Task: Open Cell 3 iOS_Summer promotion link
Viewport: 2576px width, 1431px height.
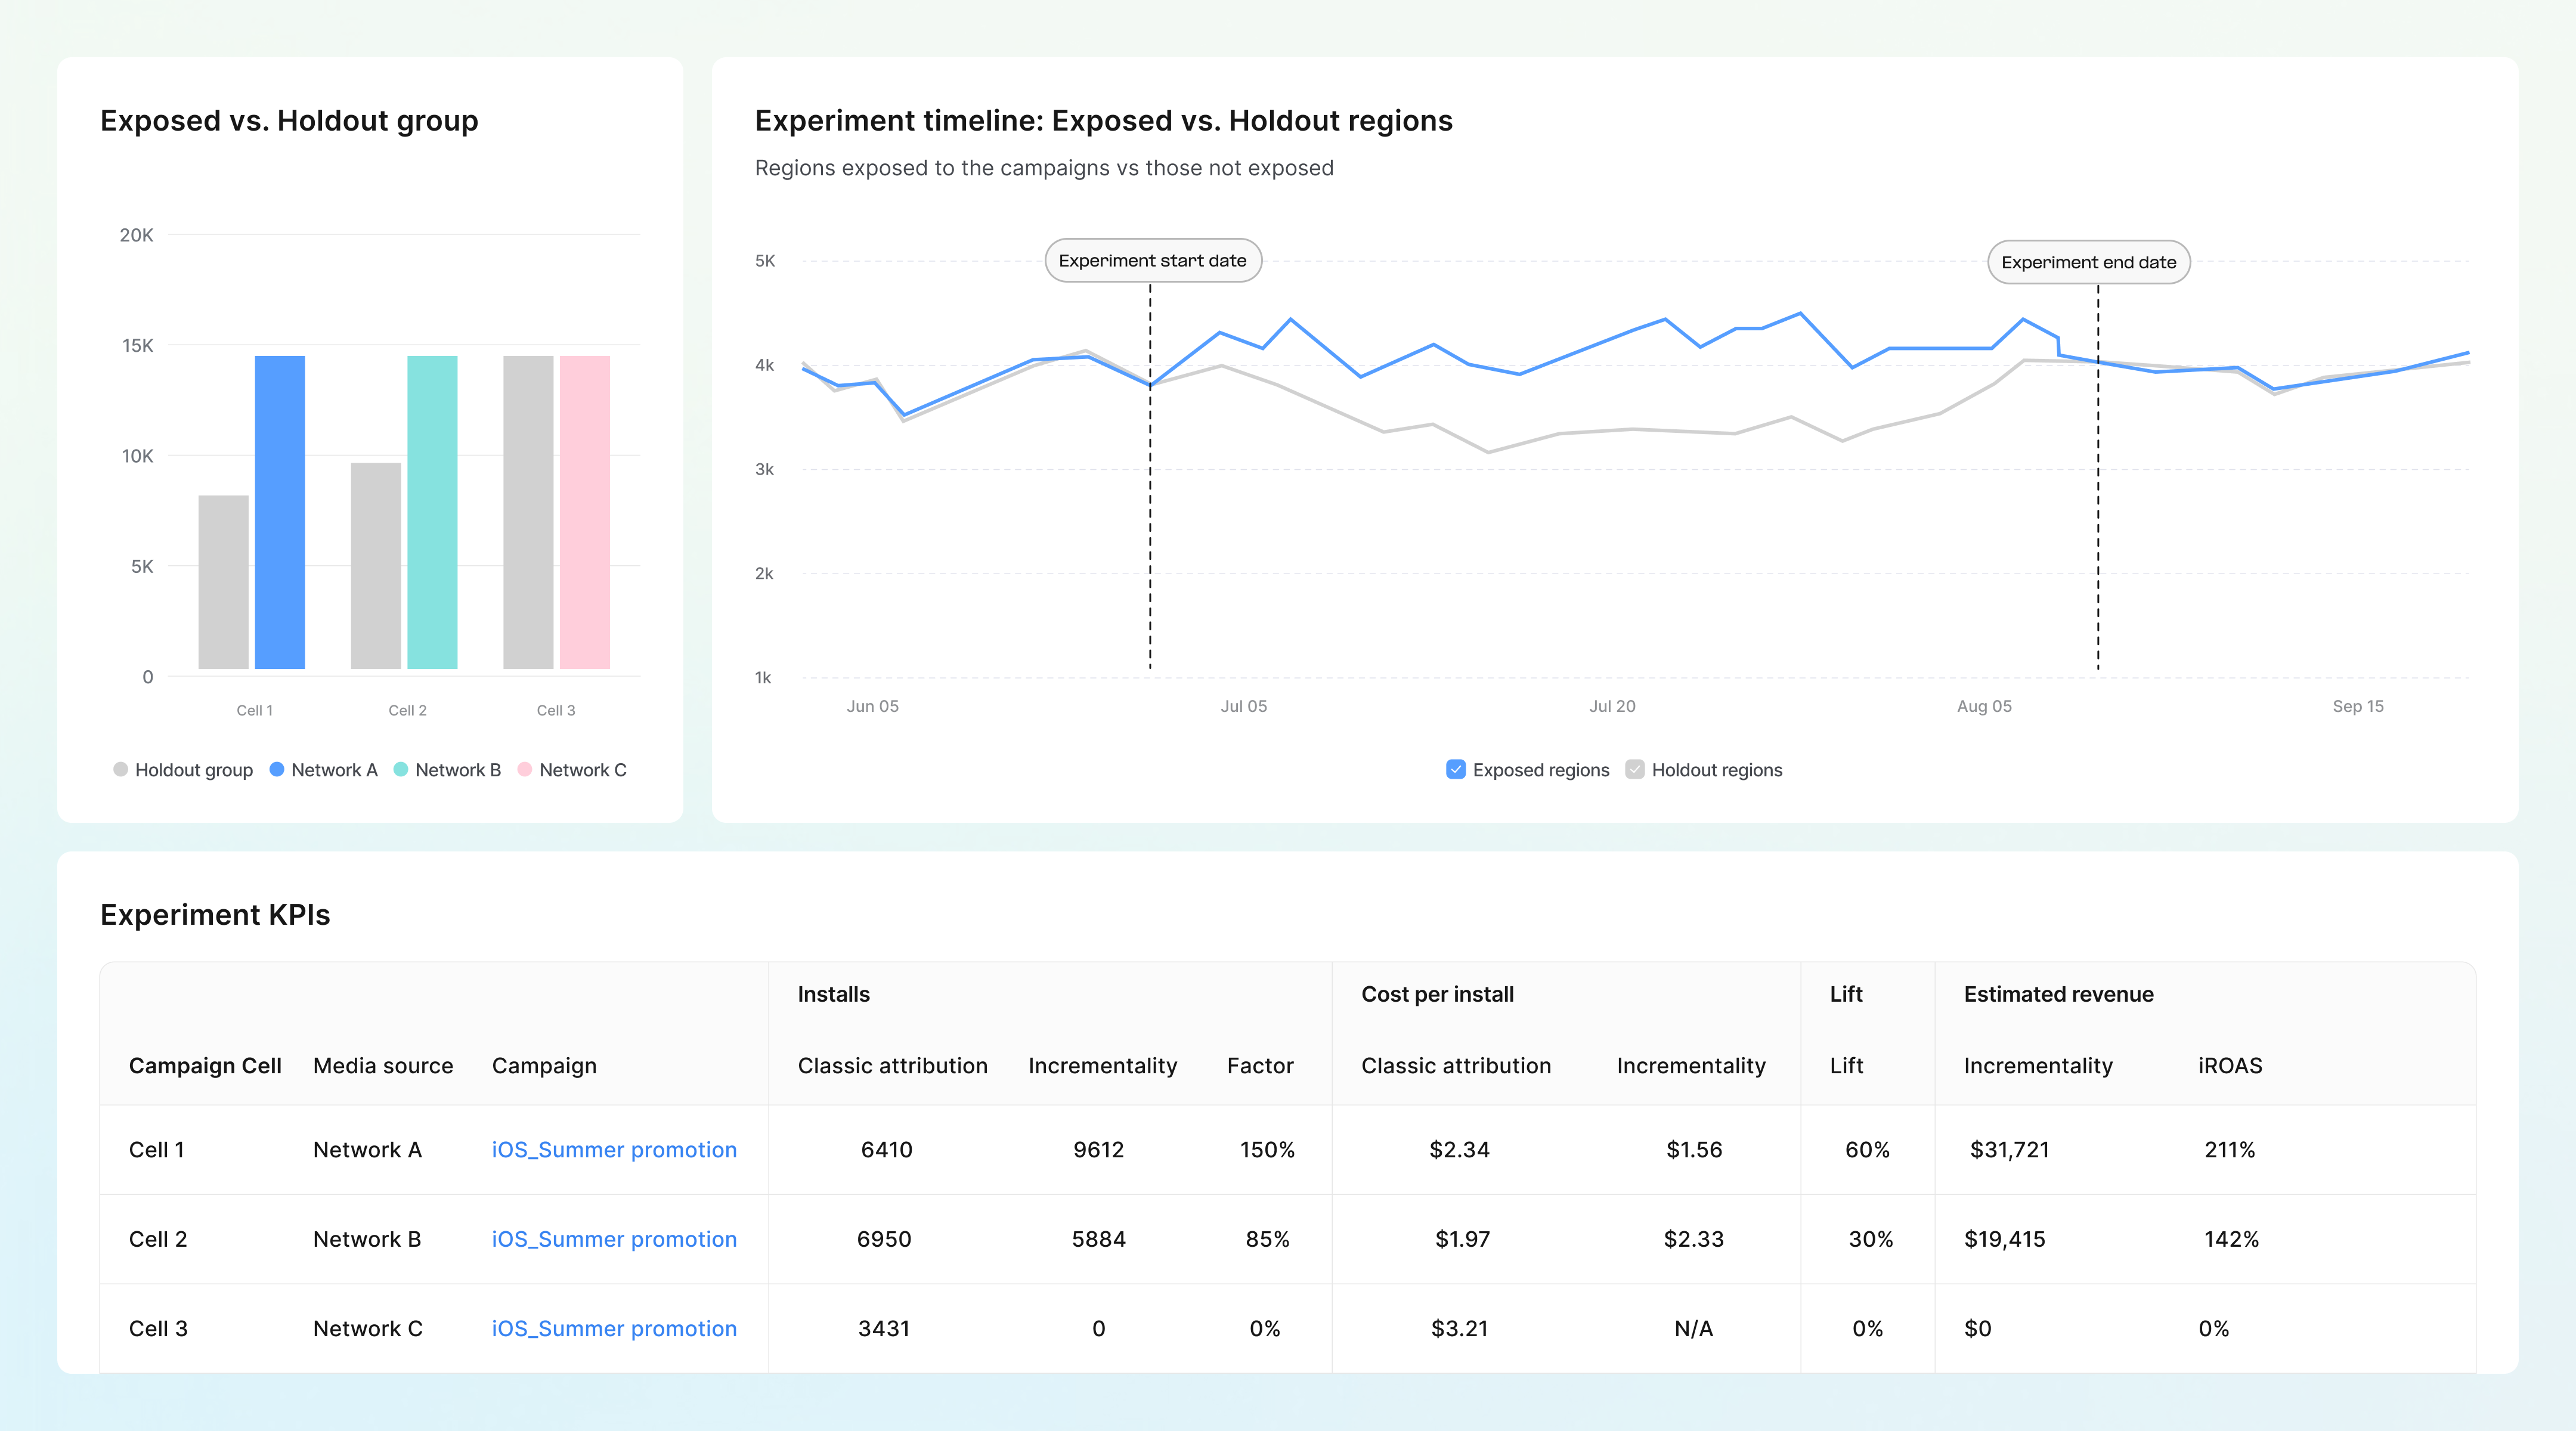Action: pyautogui.click(x=613, y=1328)
